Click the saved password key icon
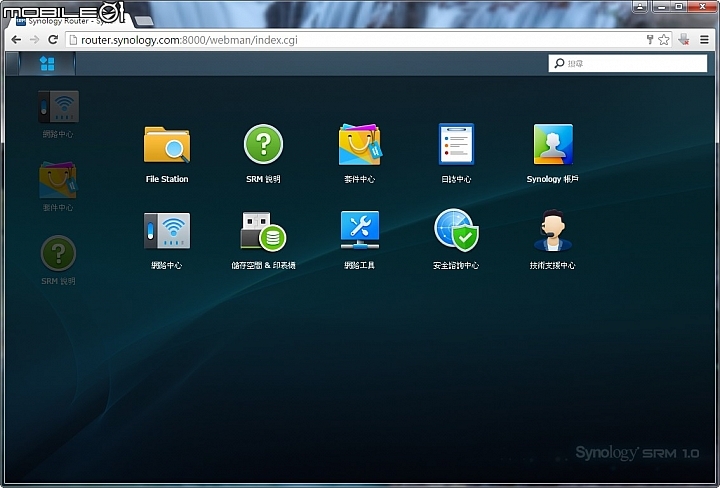 650,40
